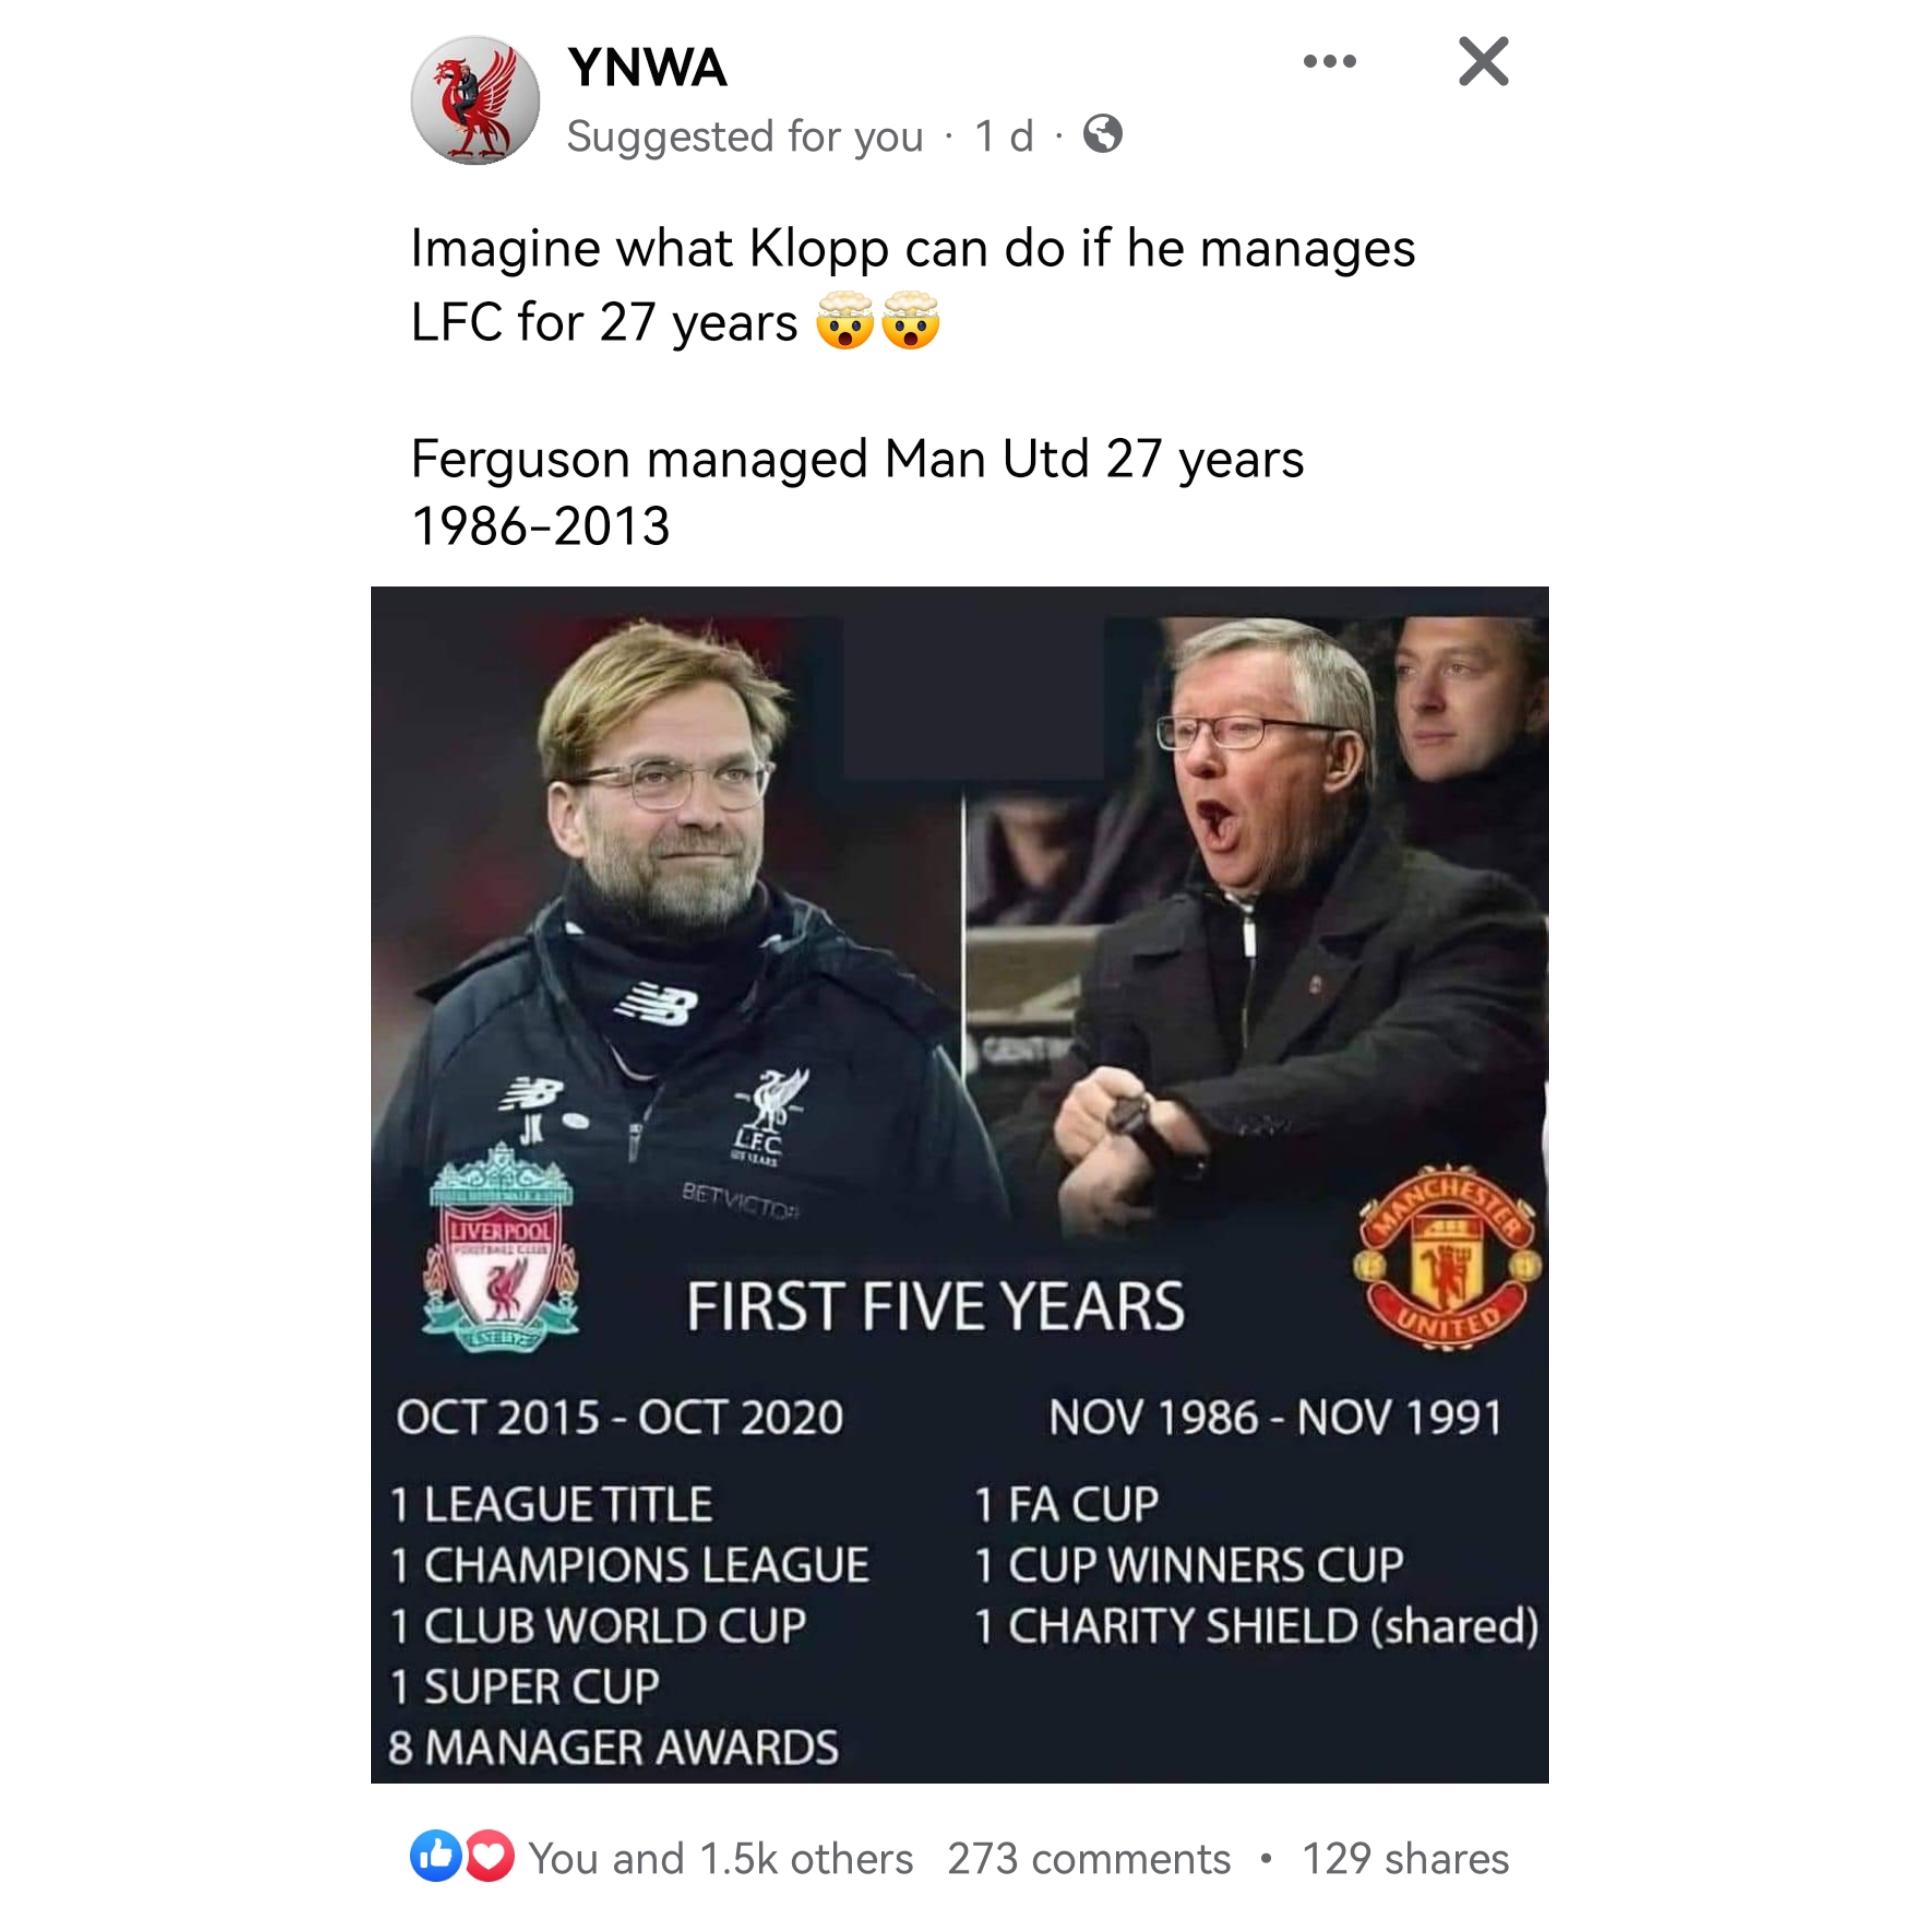Click the 1 d post timestamp
This screenshot has height=1920, width=1920.
1004,136
